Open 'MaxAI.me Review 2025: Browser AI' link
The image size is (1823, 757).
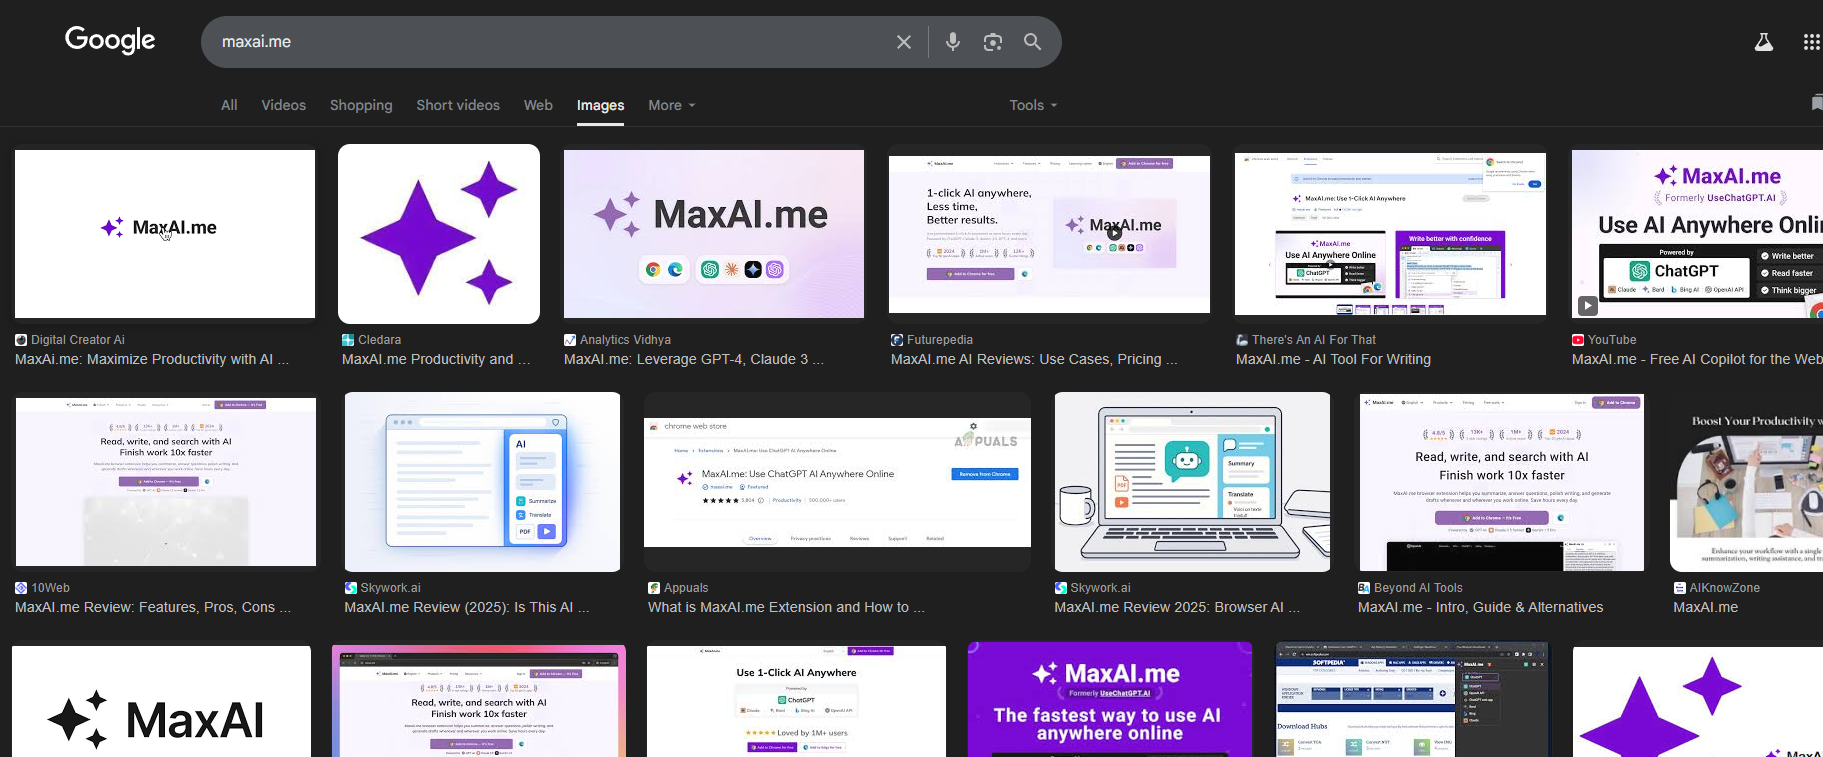1177,607
